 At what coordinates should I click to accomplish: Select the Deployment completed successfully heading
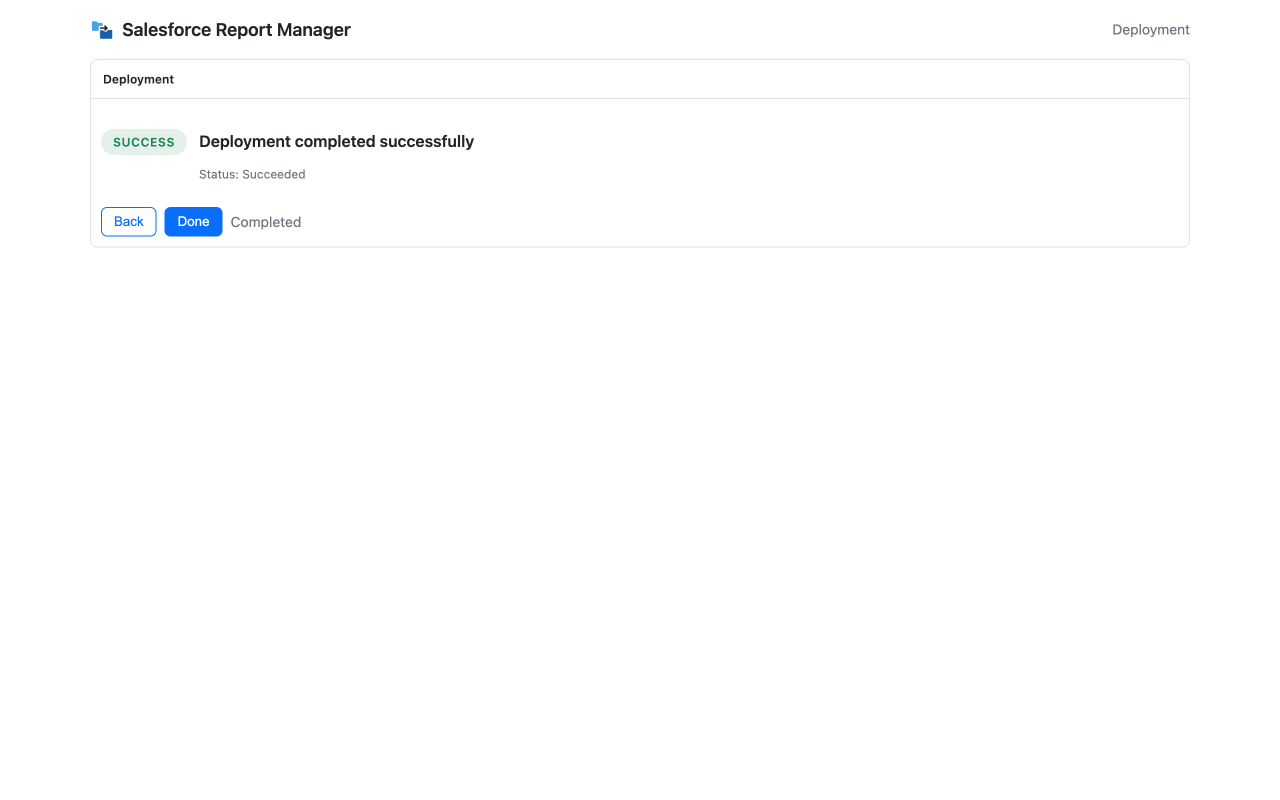point(336,141)
